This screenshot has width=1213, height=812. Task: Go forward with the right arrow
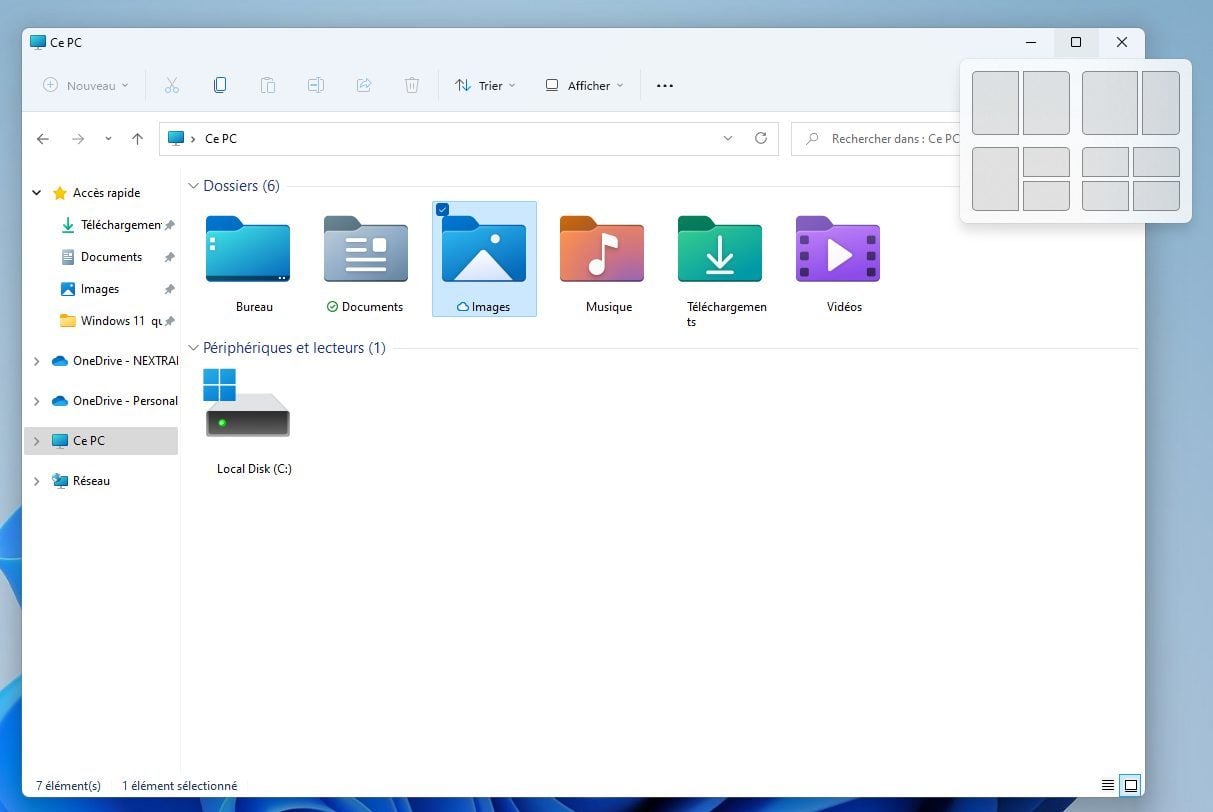(x=78, y=139)
